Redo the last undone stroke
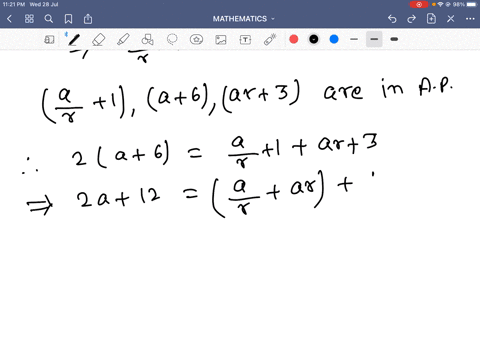The width and height of the screenshot is (480, 360). click(x=412, y=19)
